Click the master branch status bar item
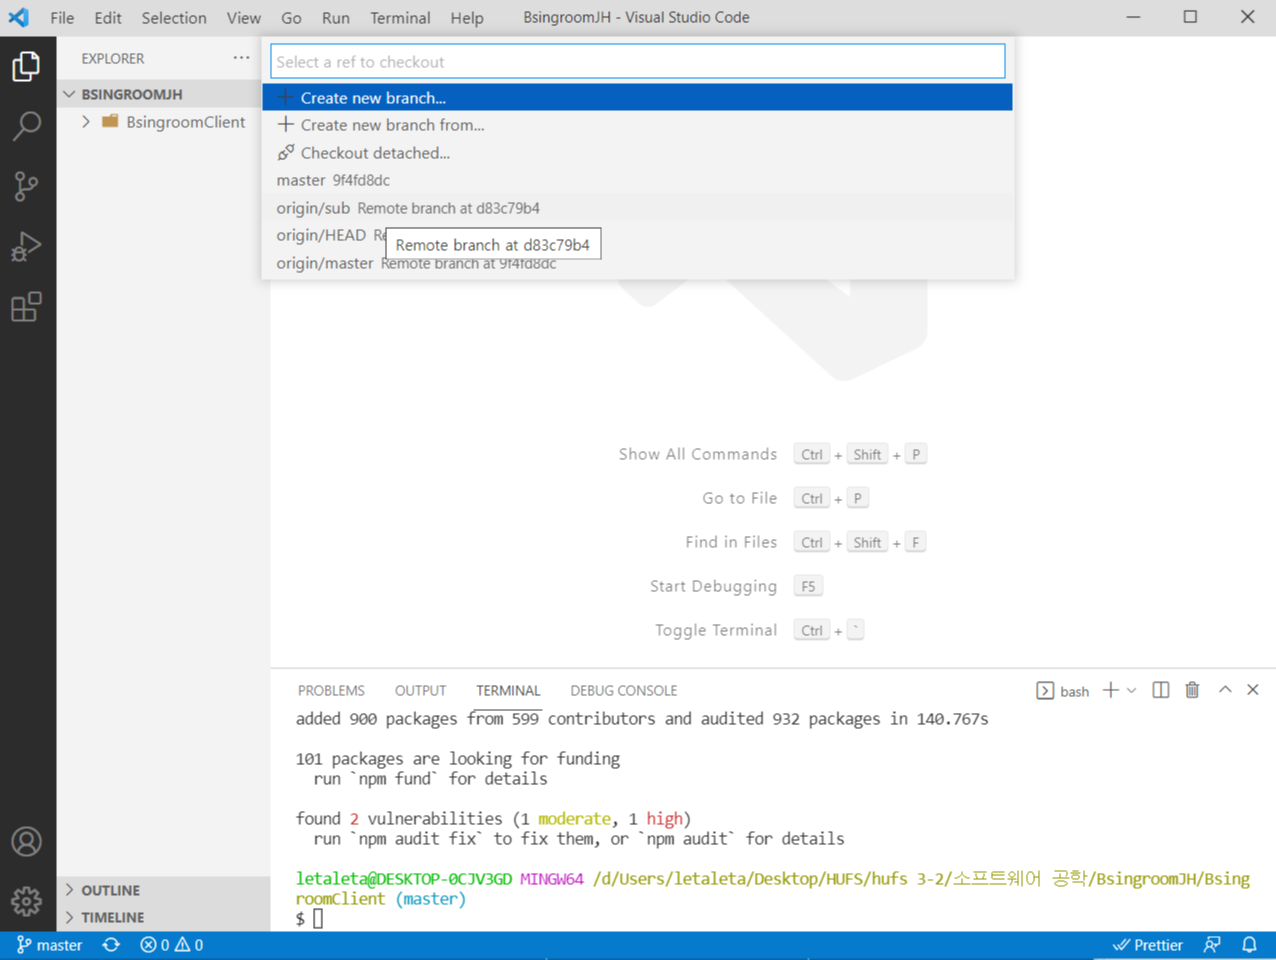 pyautogui.click(x=49, y=945)
